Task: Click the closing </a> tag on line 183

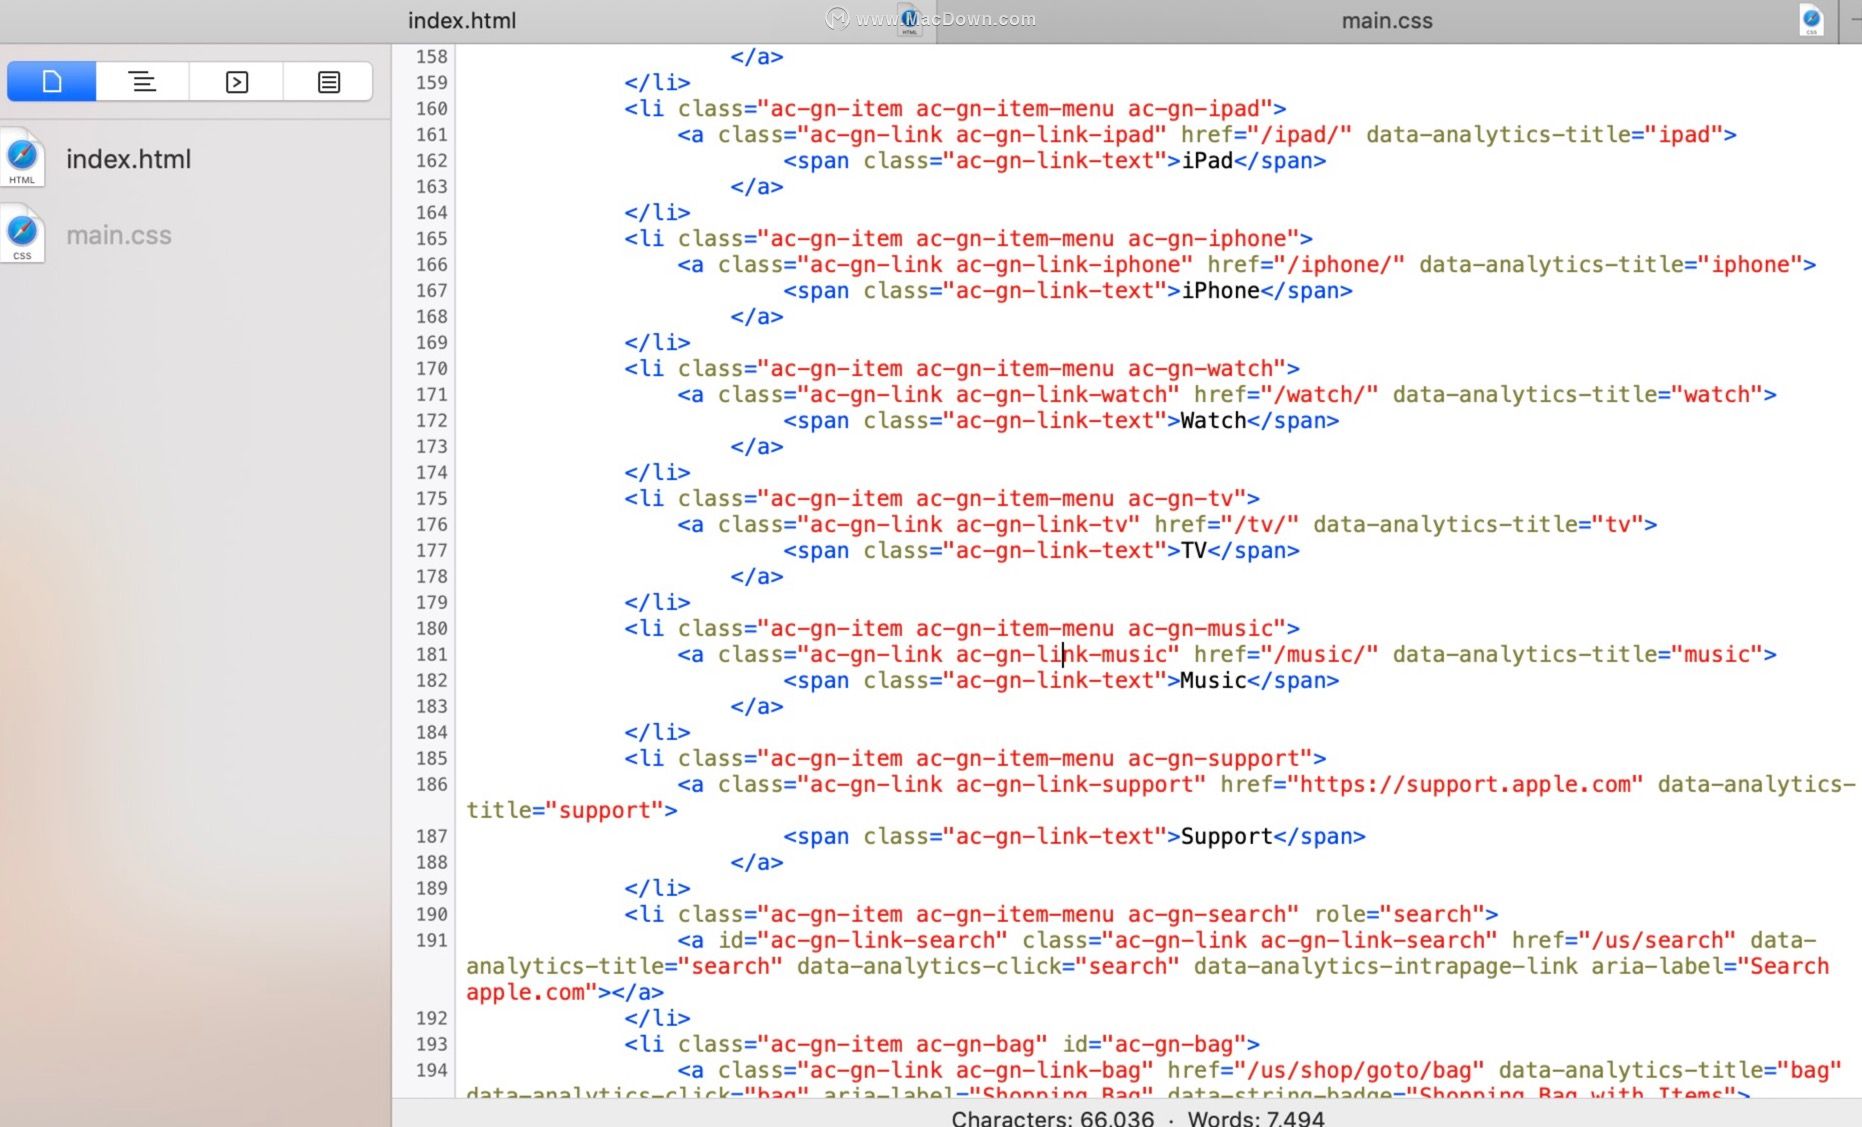Action: 757,707
